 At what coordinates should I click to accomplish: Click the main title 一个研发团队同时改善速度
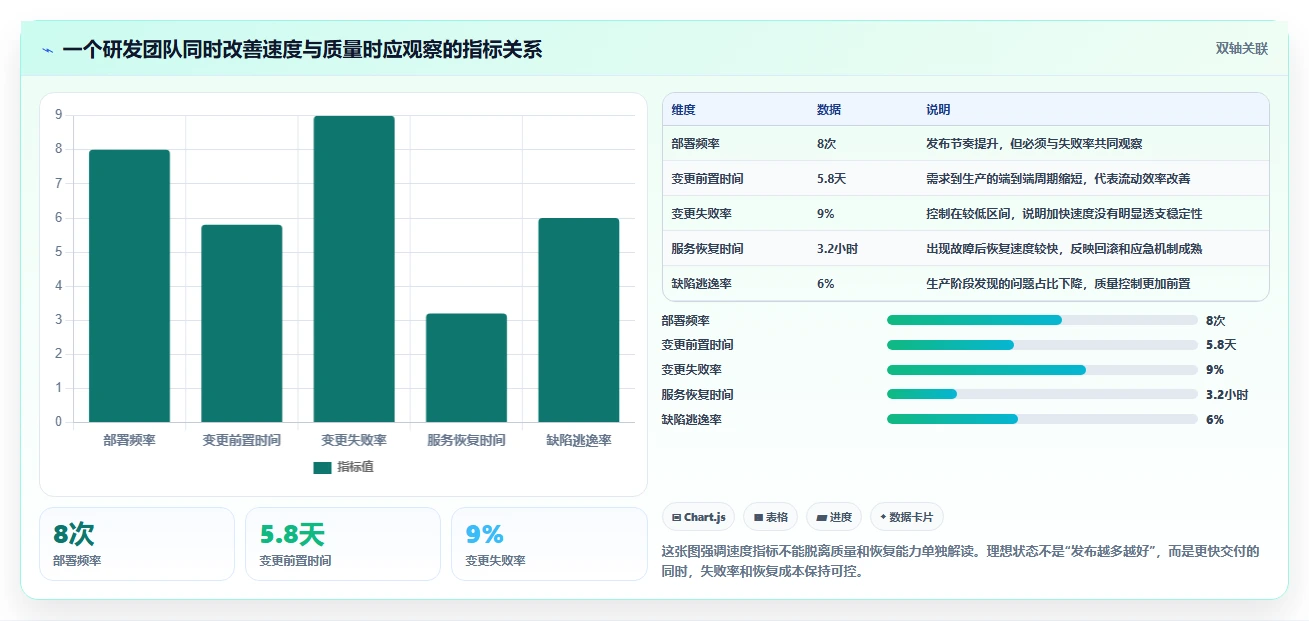(302, 50)
